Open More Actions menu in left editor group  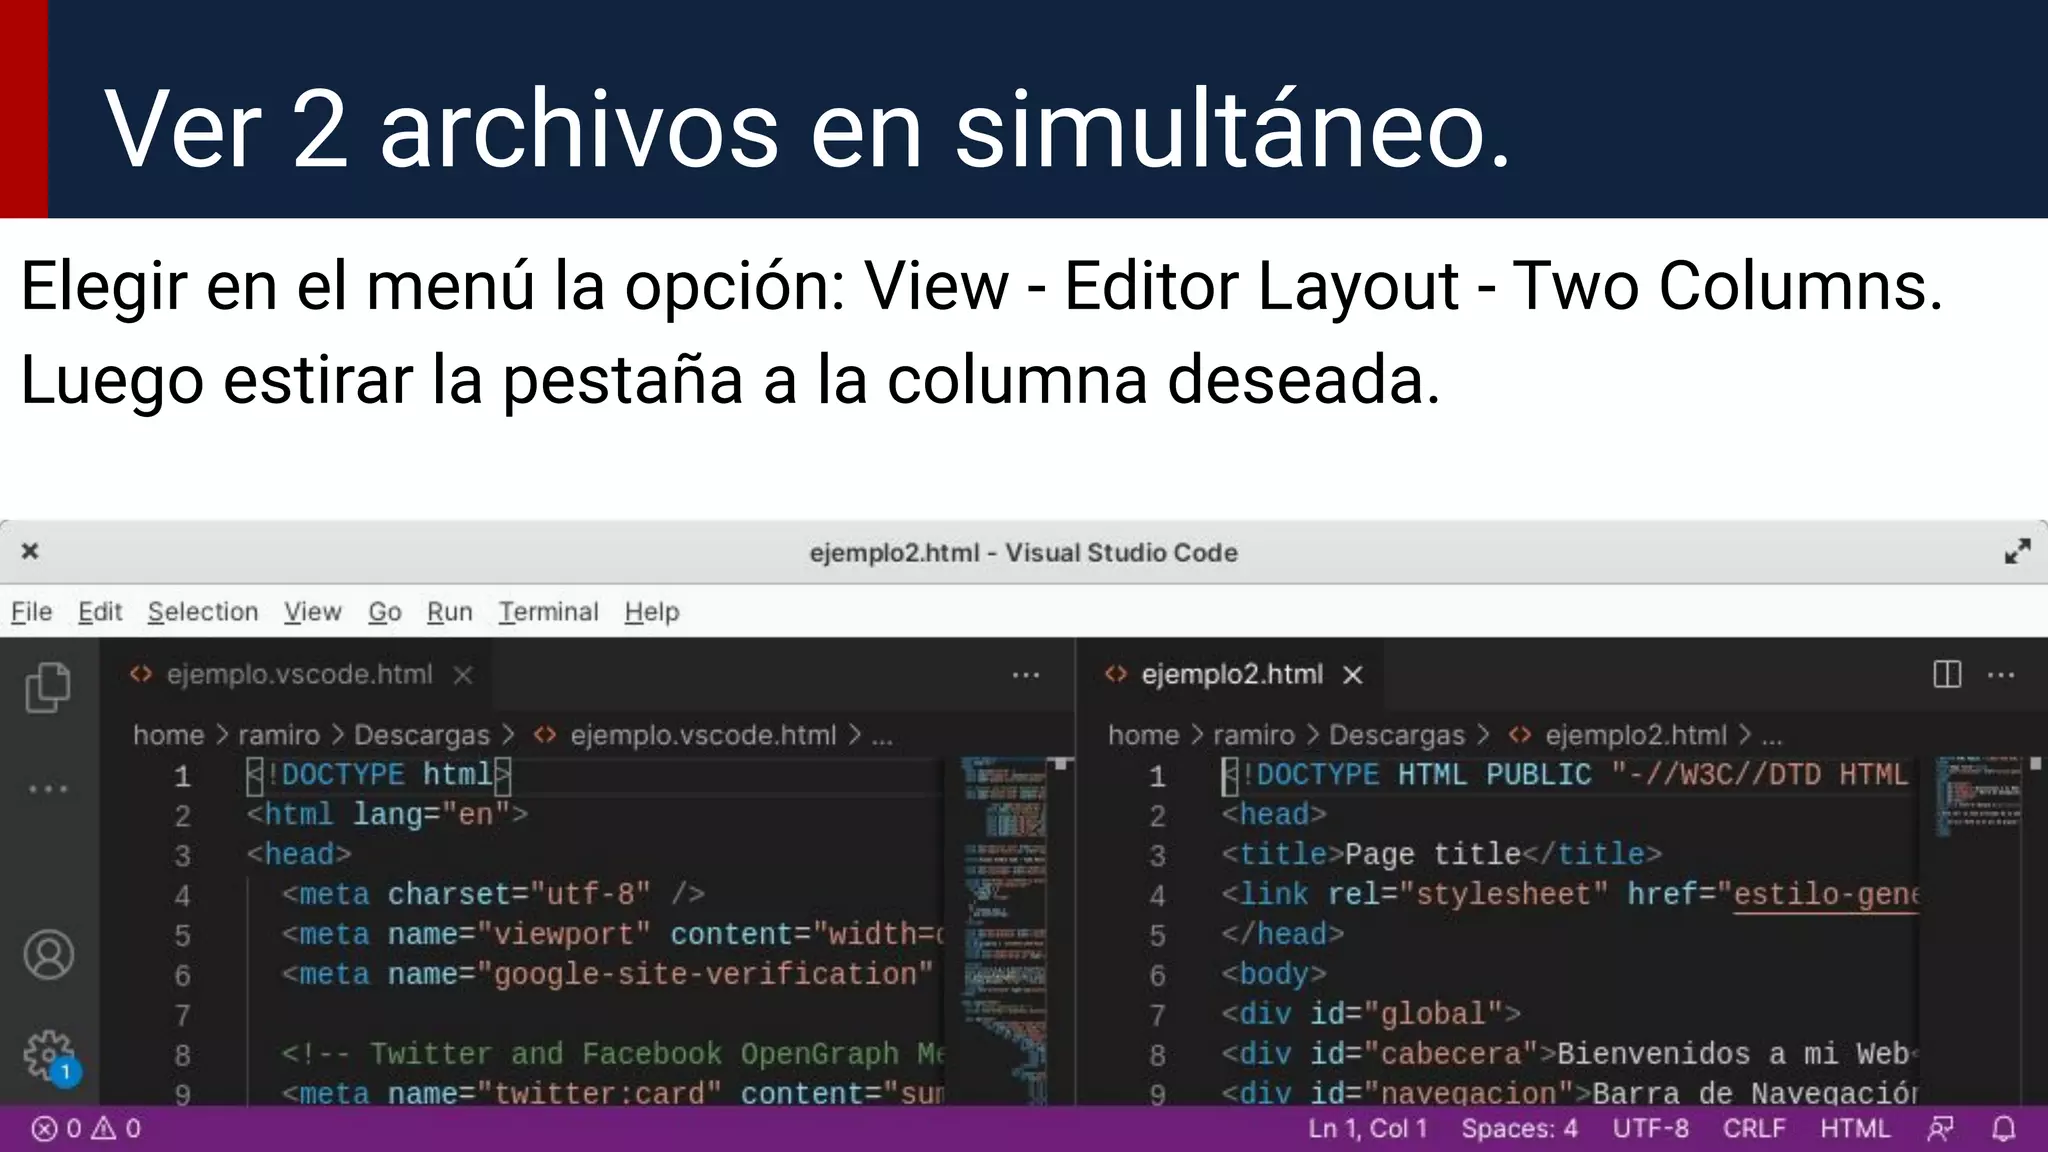tap(1026, 675)
